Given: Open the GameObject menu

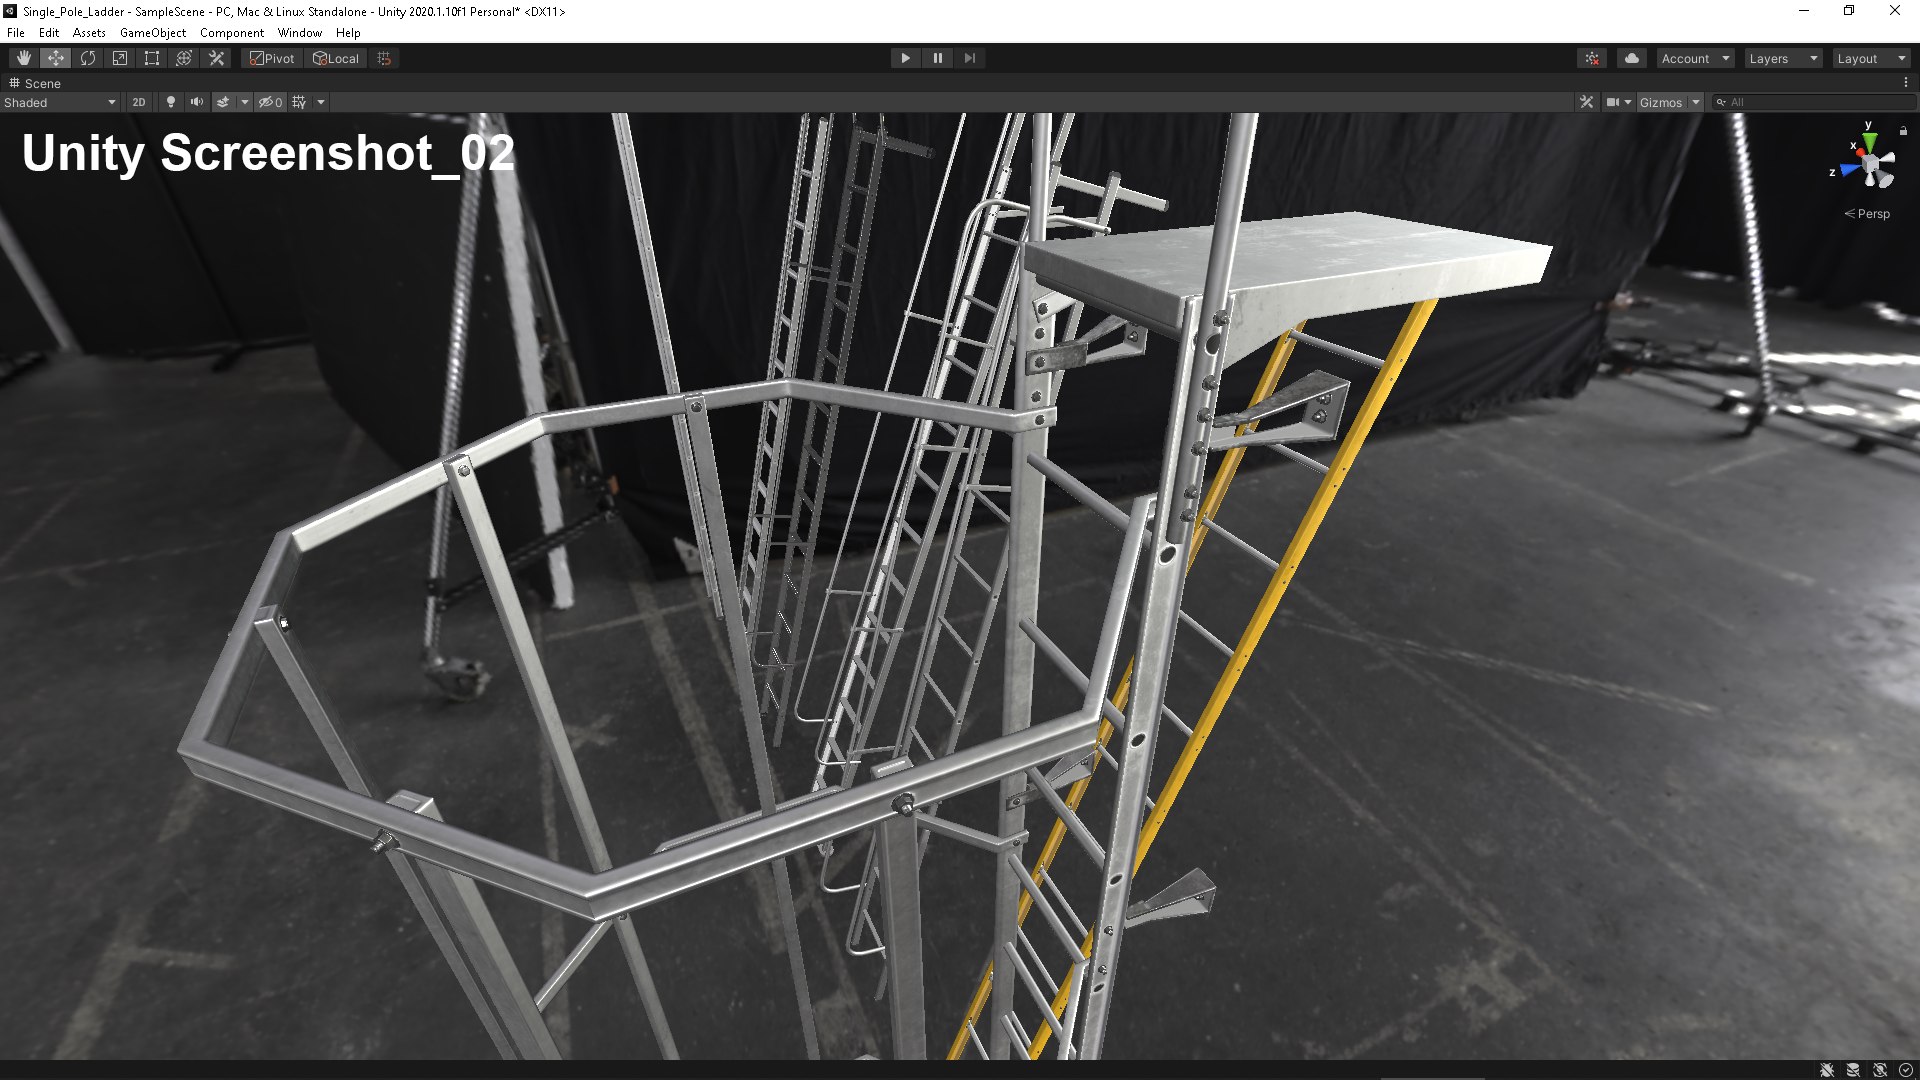Looking at the screenshot, I should (x=153, y=32).
